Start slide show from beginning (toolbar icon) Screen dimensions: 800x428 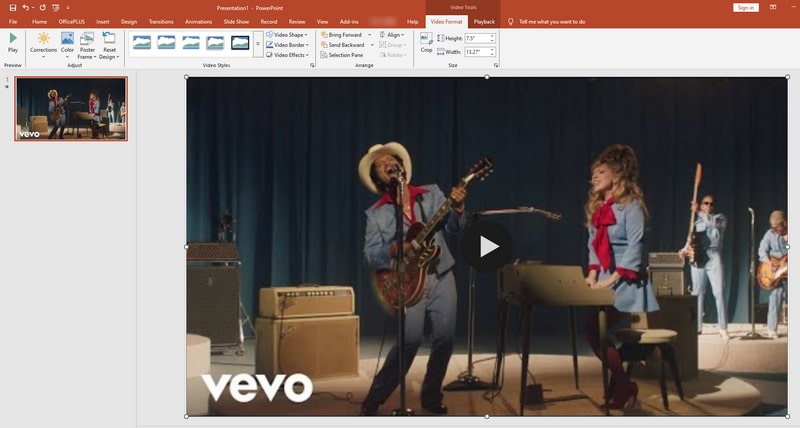56,8
